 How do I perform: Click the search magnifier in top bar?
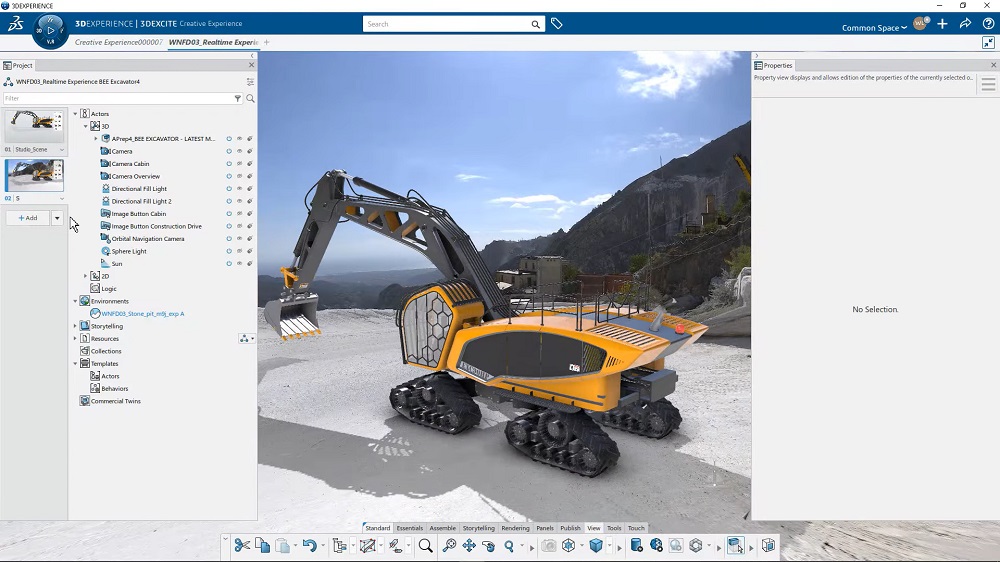tap(535, 24)
